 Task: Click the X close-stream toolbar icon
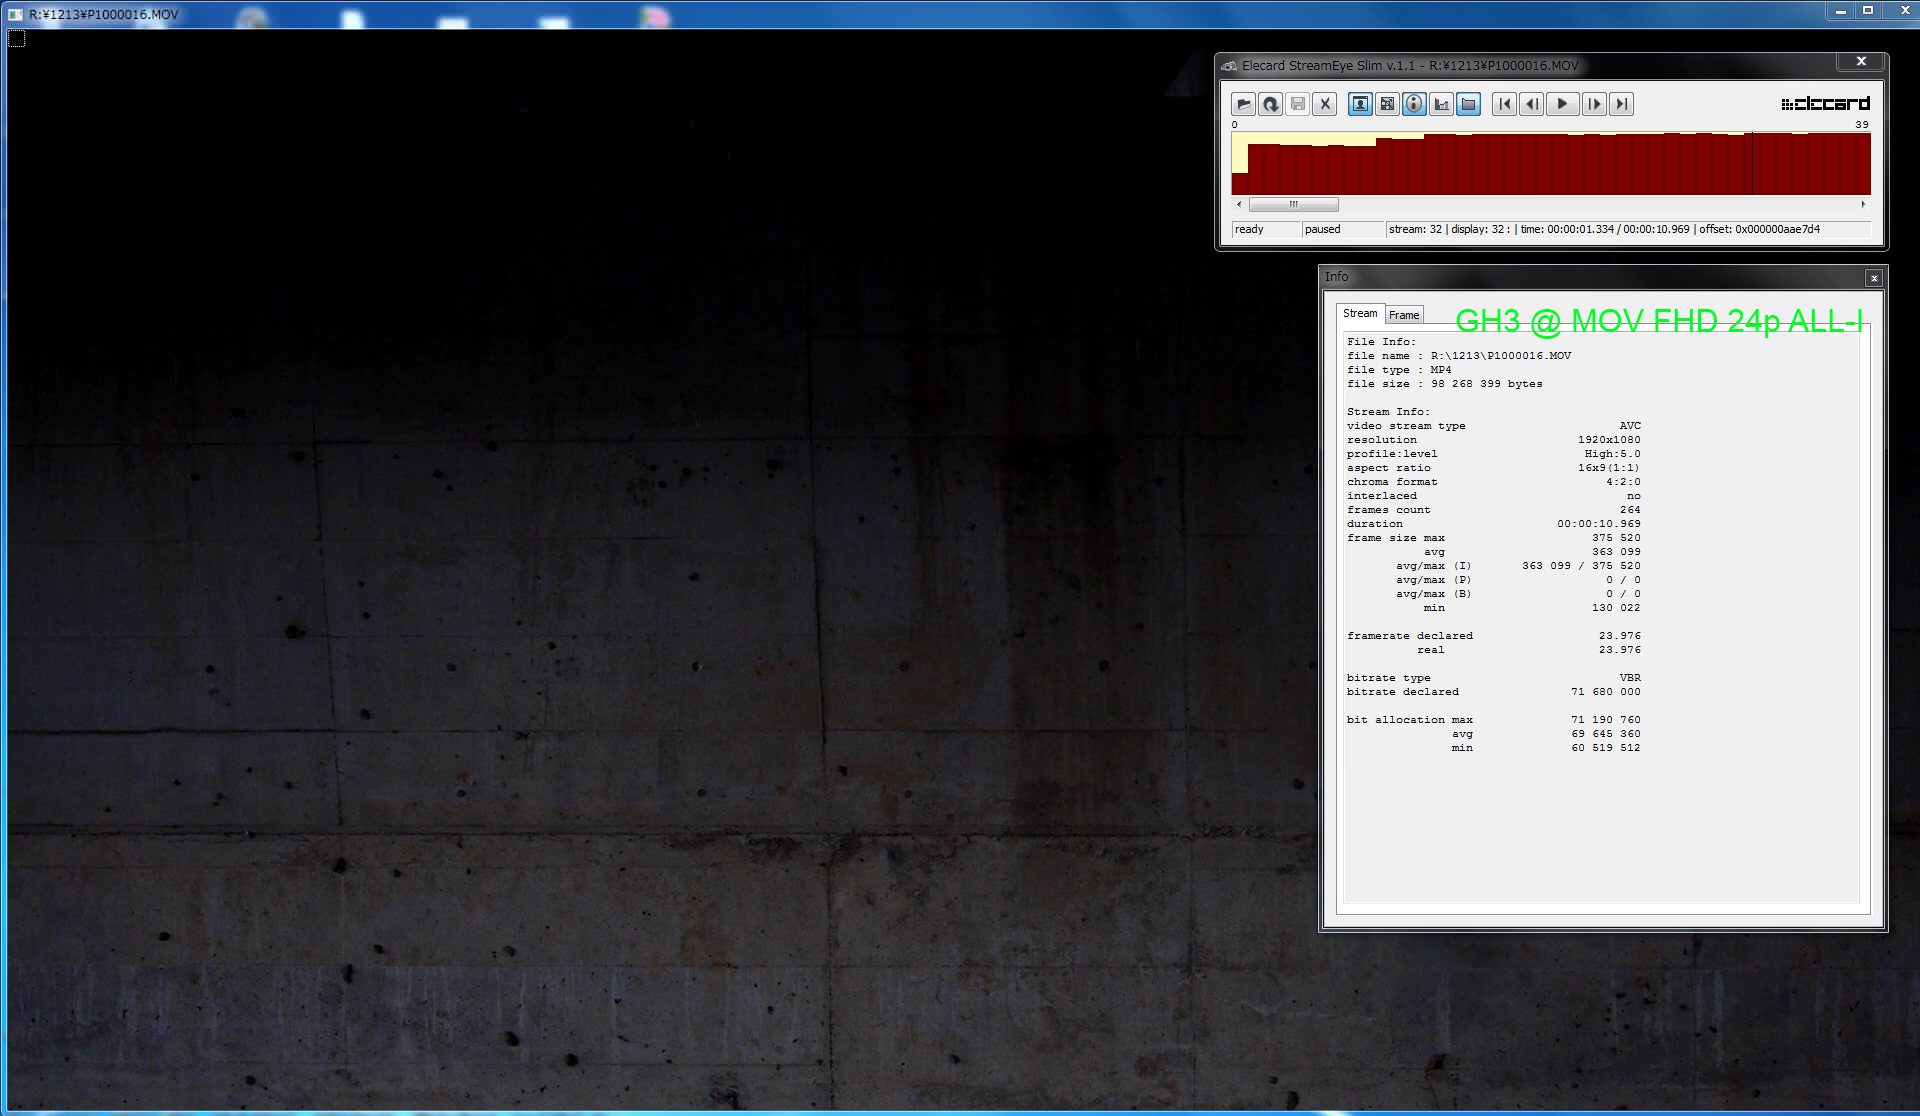pyautogui.click(x=1325, y=104)
